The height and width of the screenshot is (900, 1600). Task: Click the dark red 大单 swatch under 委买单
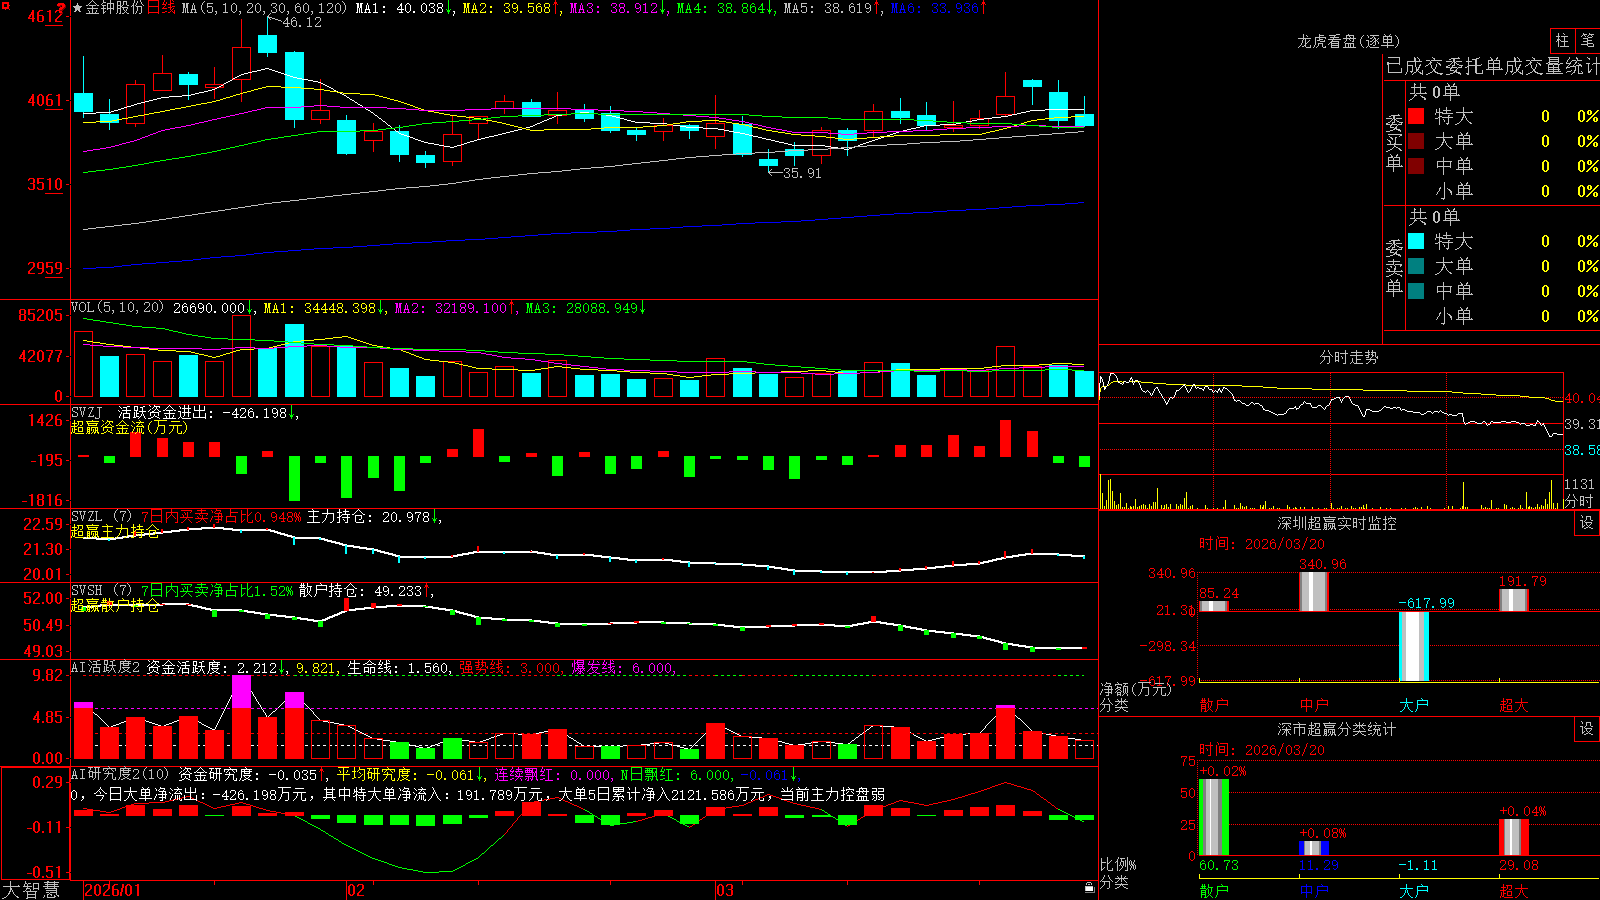pyautogui.click(x=1416, y=141)
